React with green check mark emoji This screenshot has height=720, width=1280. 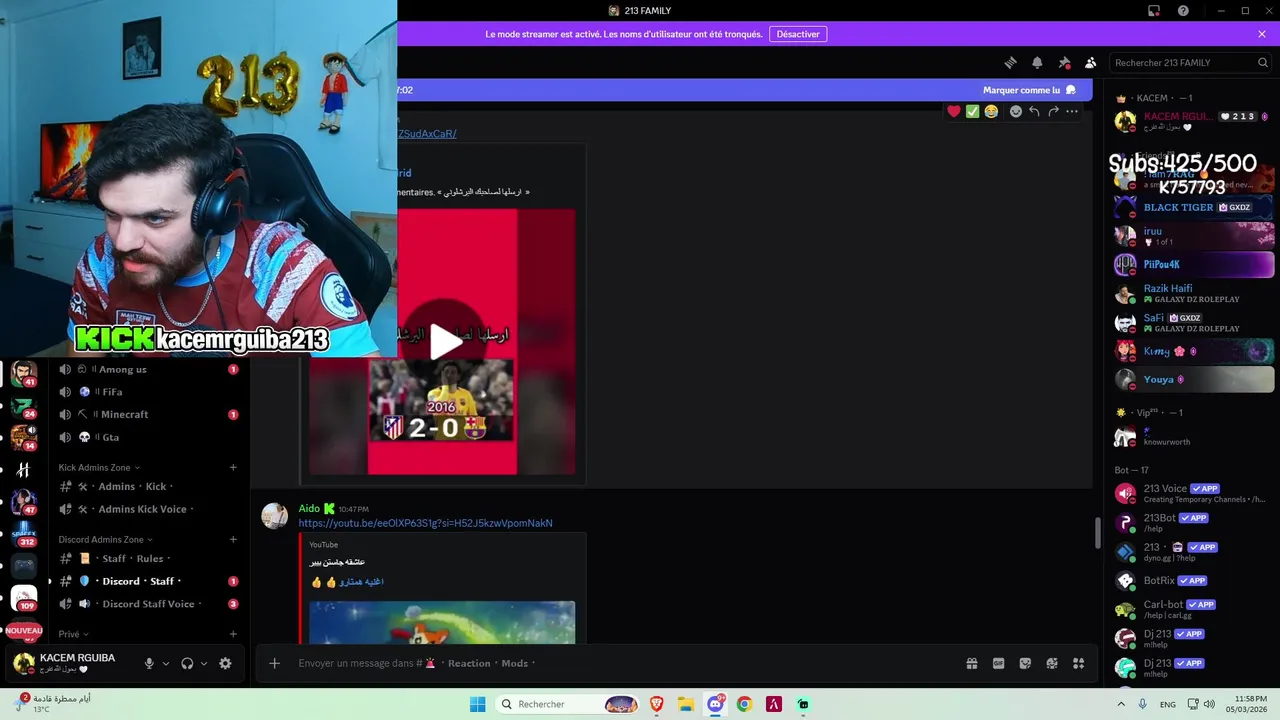coord(972,111)
